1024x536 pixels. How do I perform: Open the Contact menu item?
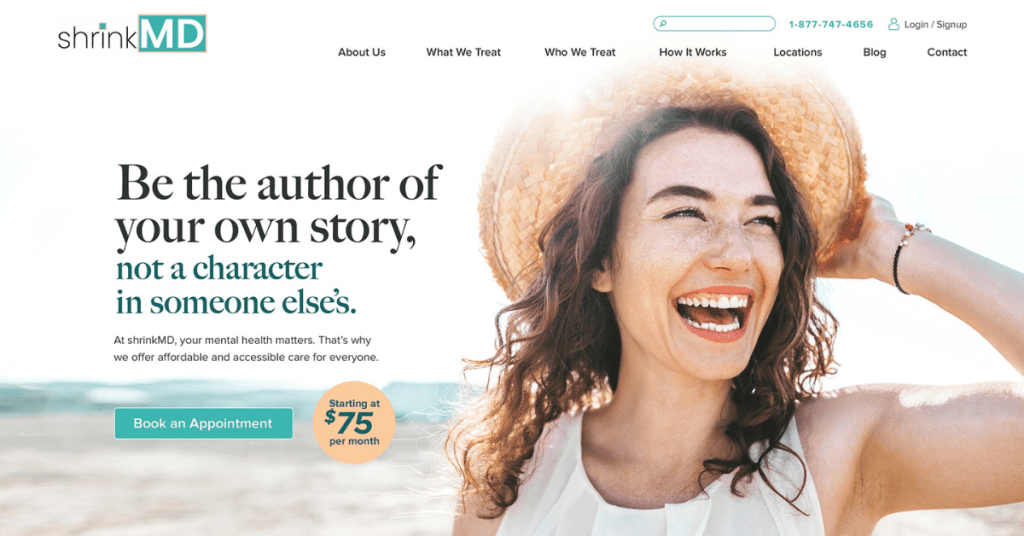tap(947, 52)
